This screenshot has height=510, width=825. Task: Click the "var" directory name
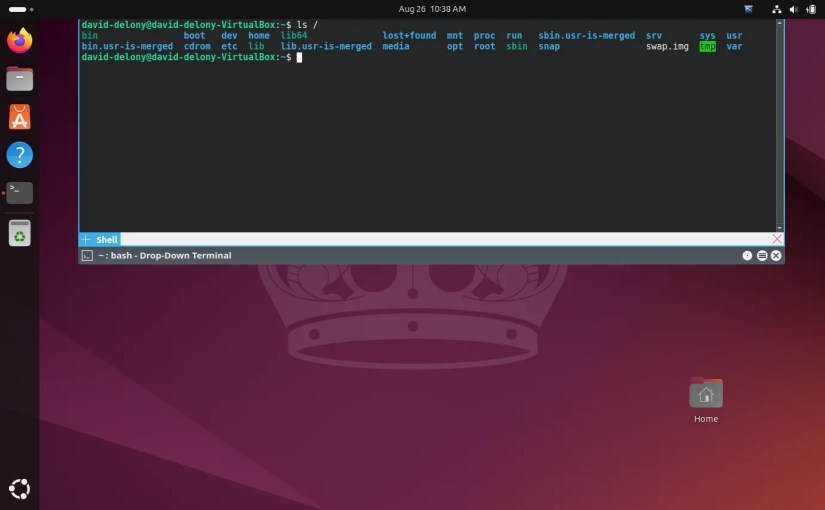[735, 46]
